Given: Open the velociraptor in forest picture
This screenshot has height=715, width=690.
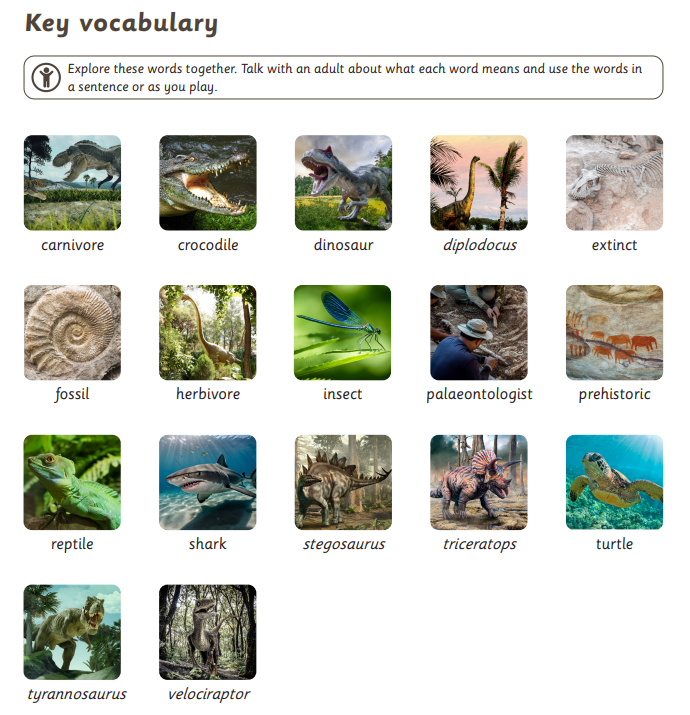Looking at the screenshot, I should coord(208,632).
